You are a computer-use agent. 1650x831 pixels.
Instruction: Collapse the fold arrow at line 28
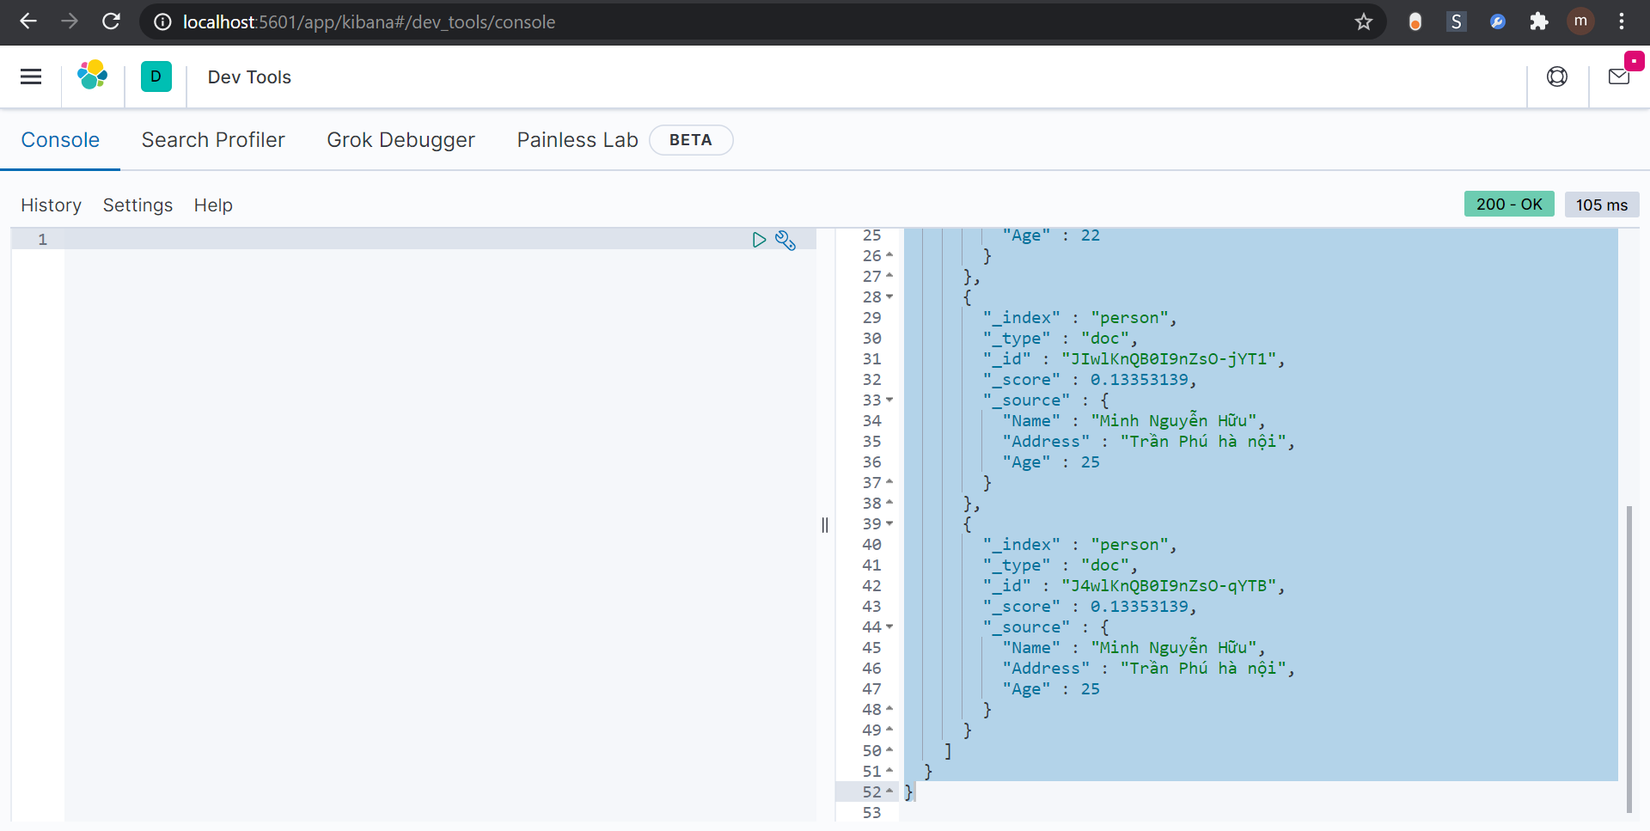[889, 297]
